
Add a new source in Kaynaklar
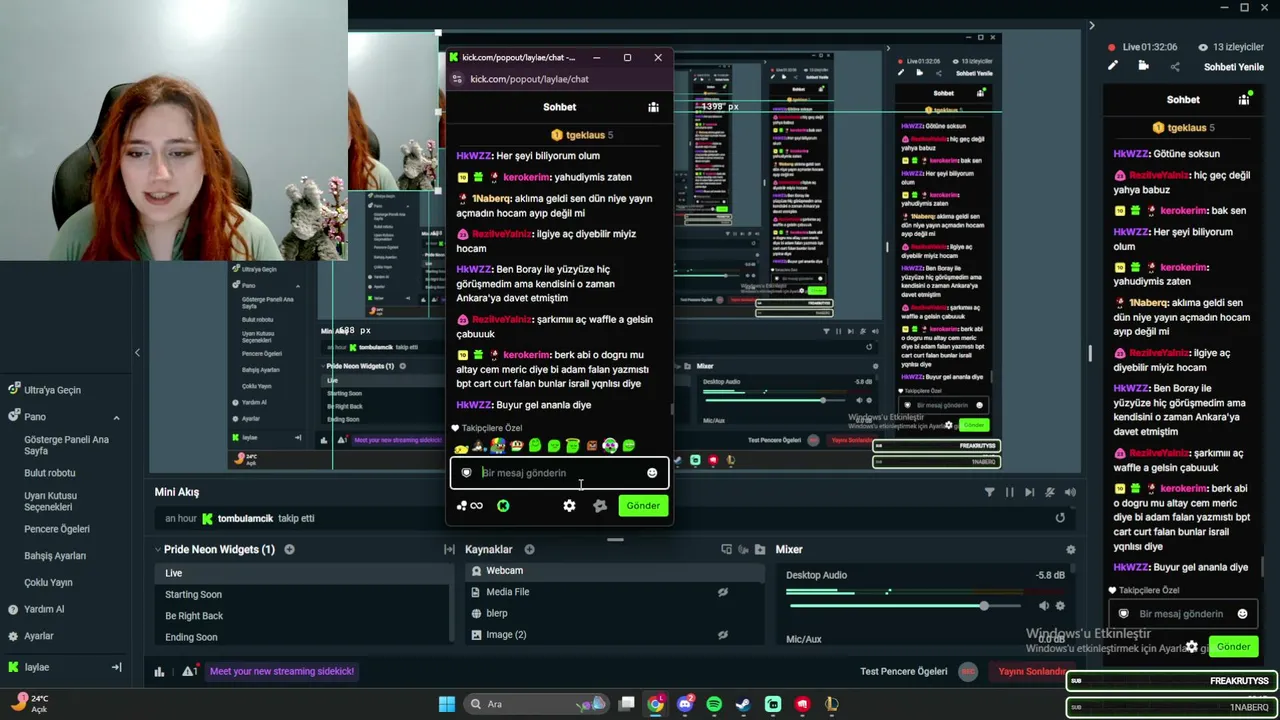pos(529,549)
